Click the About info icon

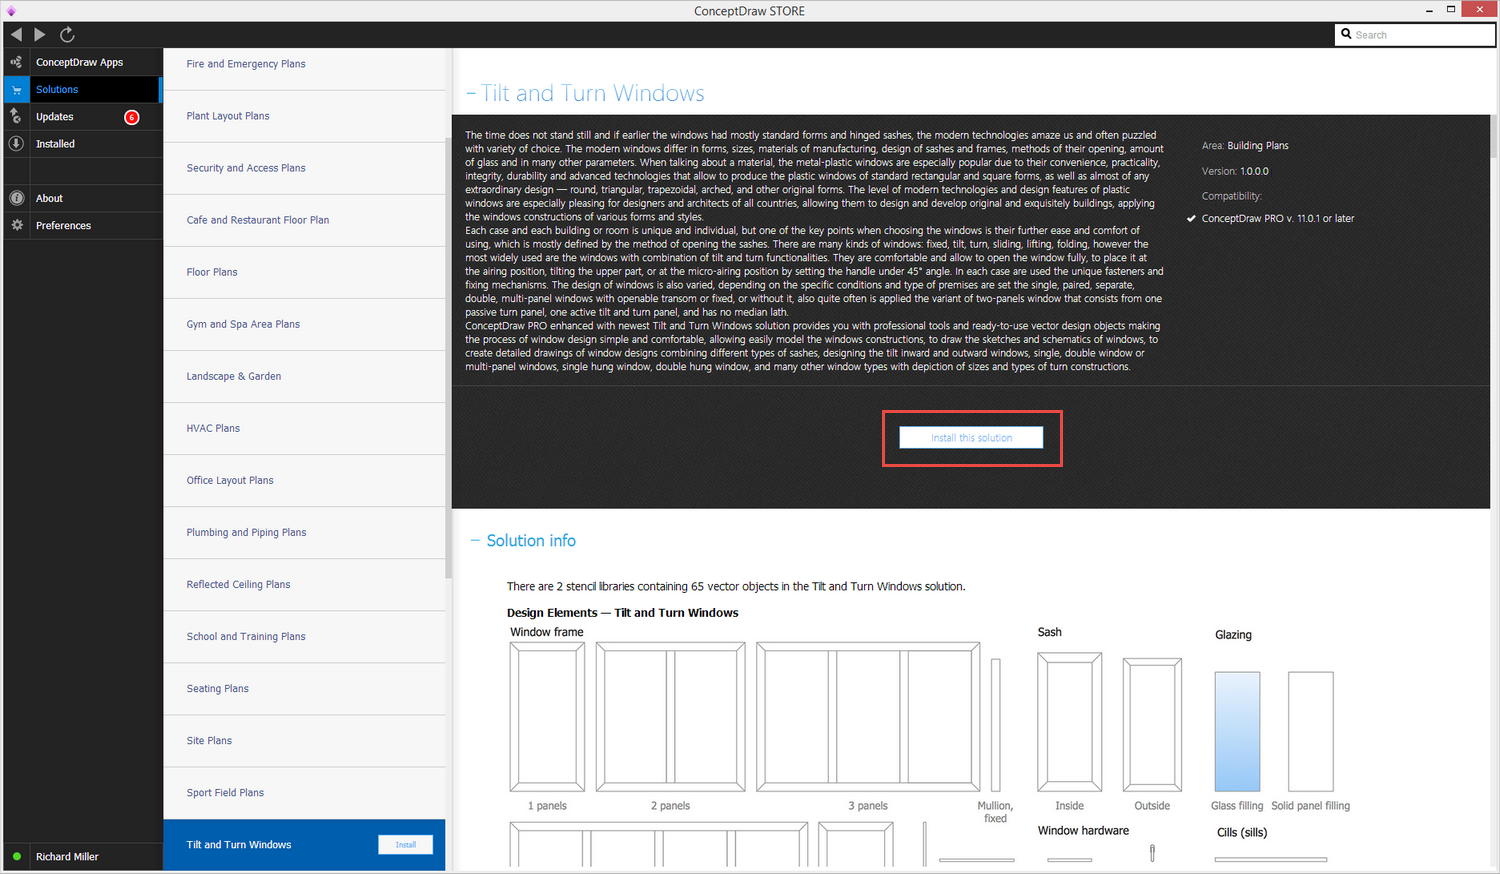click(16, 198)
